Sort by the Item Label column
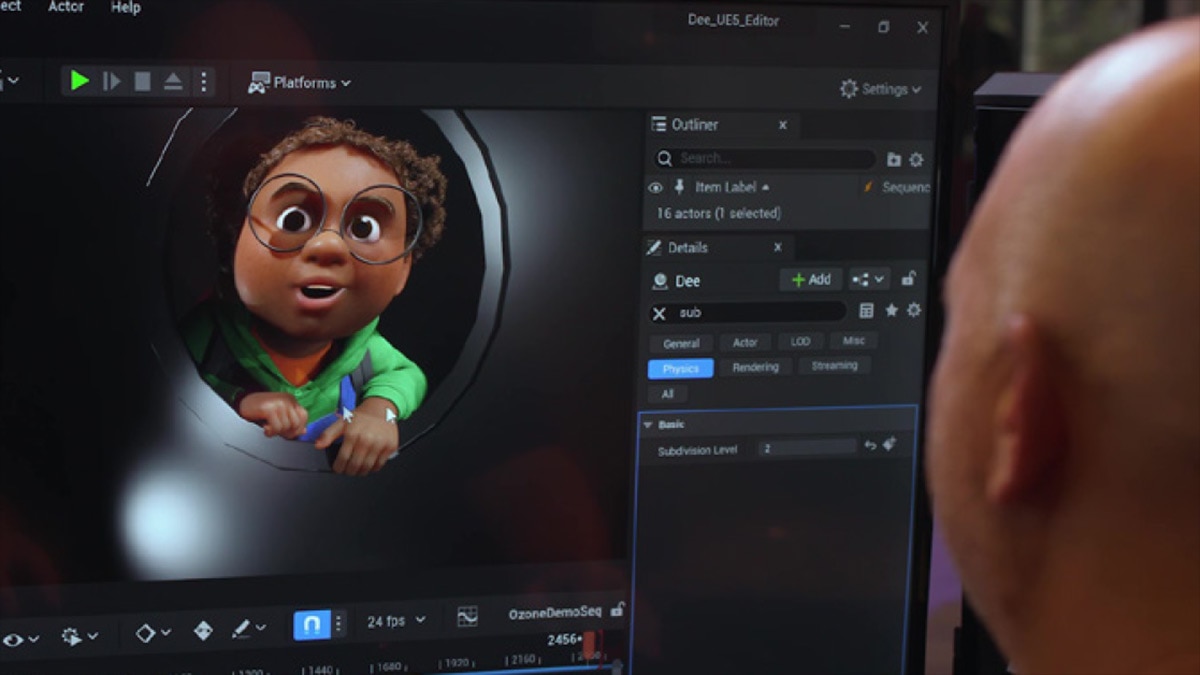Image resolution: width=1200 pixels, height=675 pixels. 732,187
